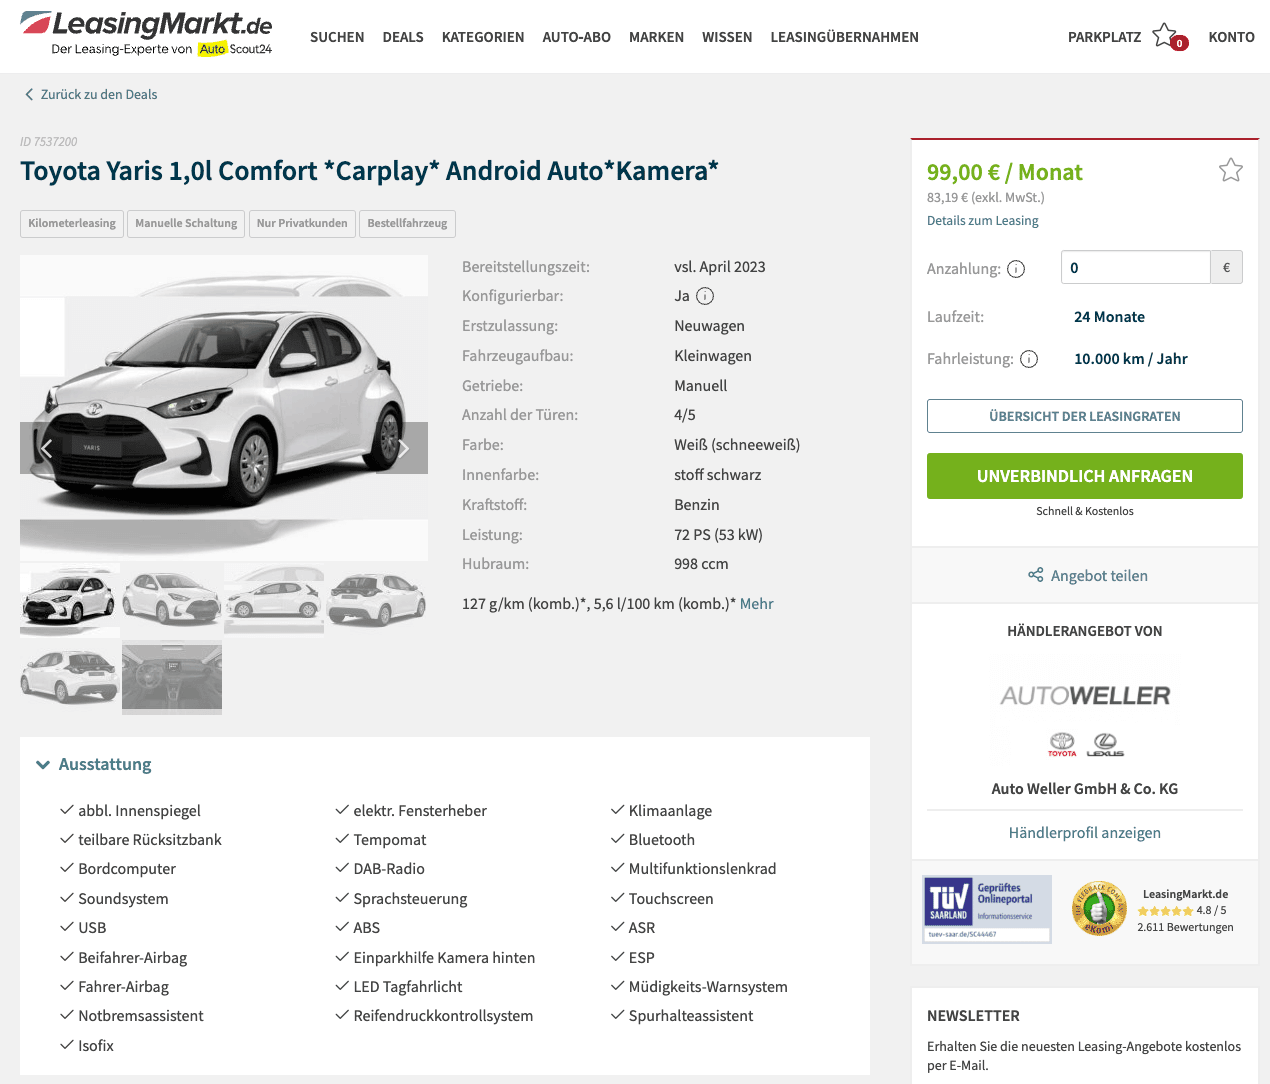The image size is (1270, 1084).
Task: Collapse the Ausstattung section
Action: 94,764
